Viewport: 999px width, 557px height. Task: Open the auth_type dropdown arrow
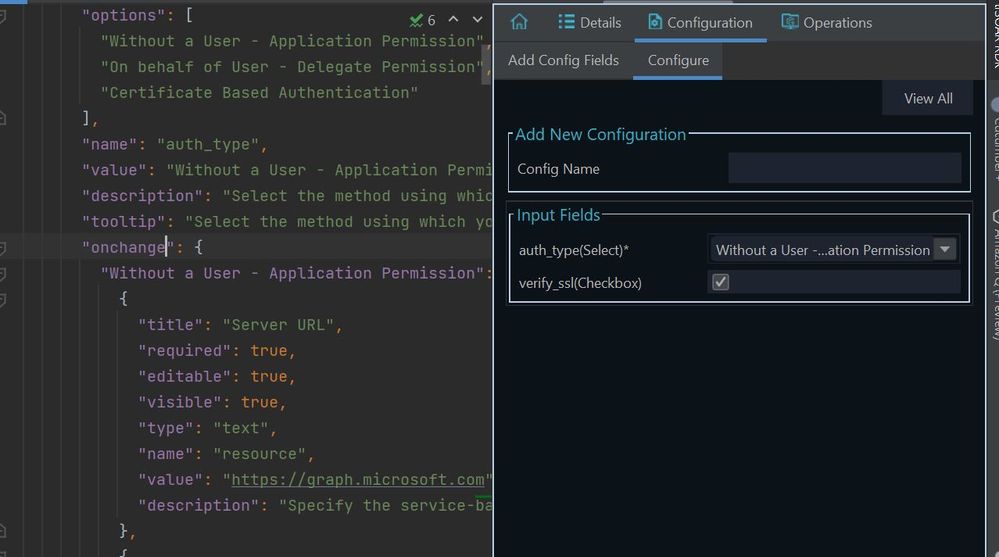point(944,250)
